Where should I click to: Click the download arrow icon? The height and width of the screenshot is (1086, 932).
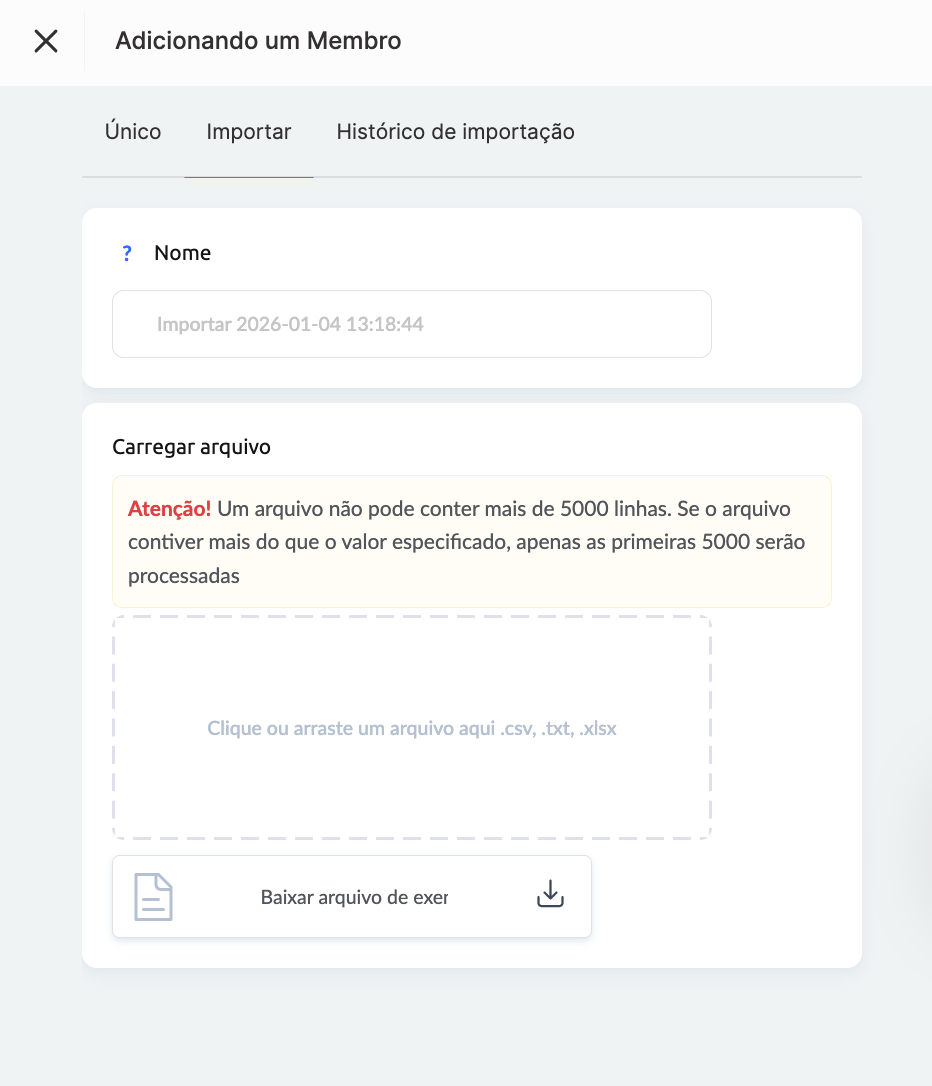tap(550, 895)
